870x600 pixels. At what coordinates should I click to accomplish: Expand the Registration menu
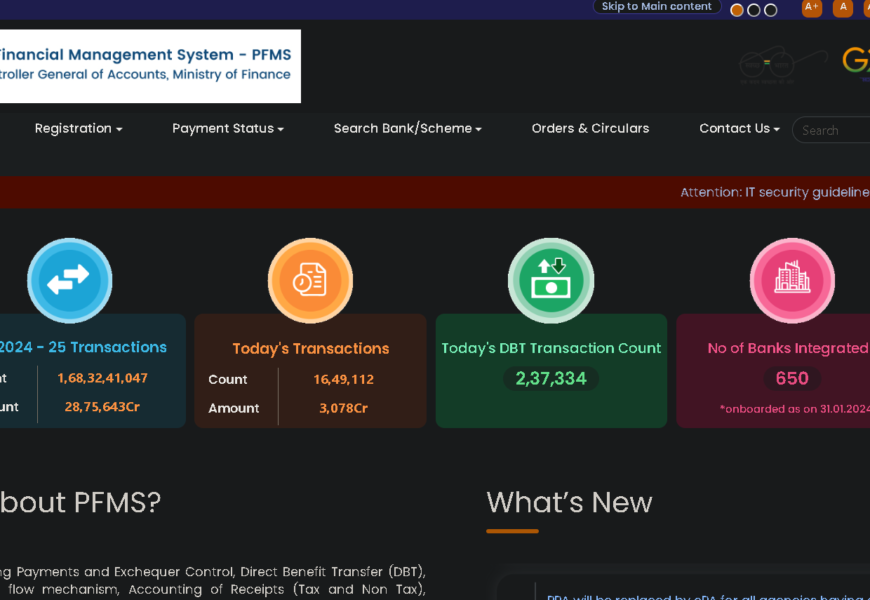coord(78,128)
